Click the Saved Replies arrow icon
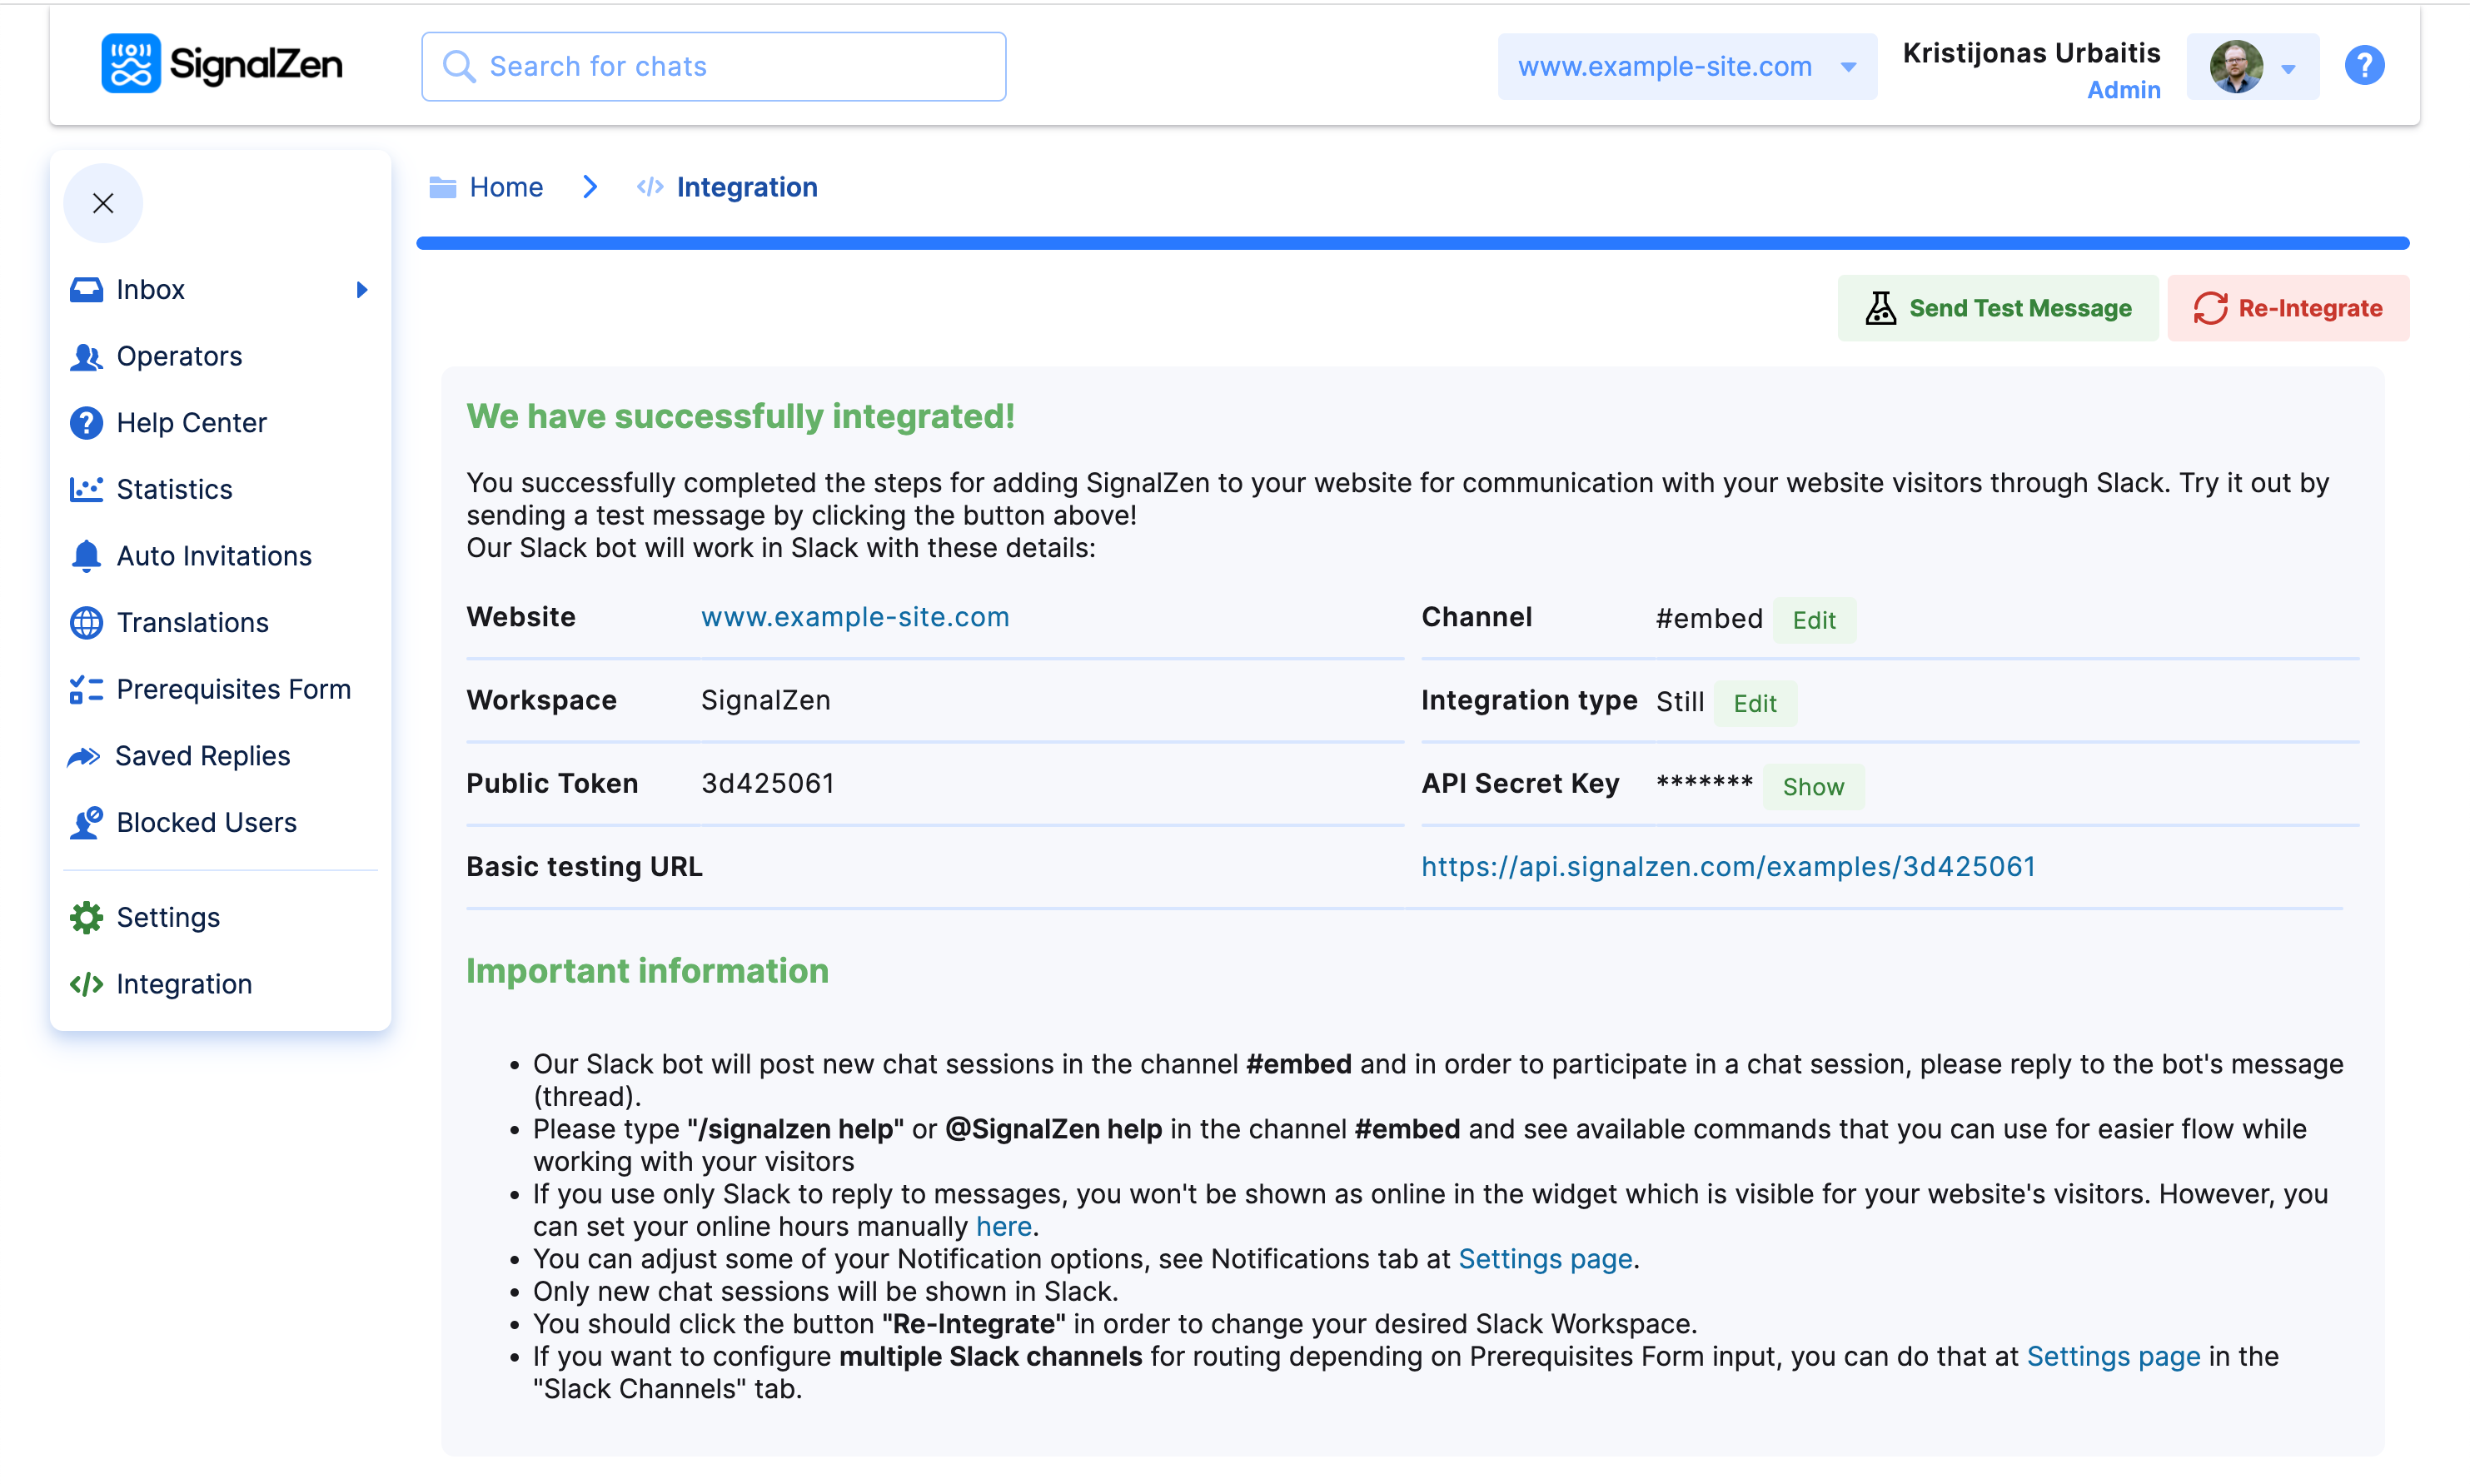2470x1484 pixels. pyautogui.click(x=84, y=756)
